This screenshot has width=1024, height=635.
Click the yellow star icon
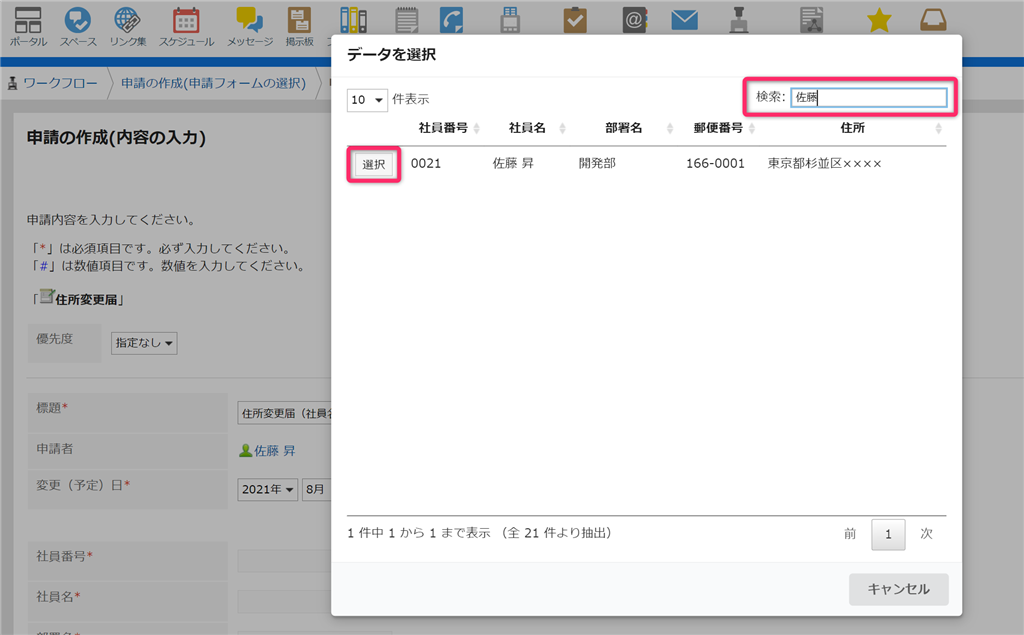pos(879,20)
